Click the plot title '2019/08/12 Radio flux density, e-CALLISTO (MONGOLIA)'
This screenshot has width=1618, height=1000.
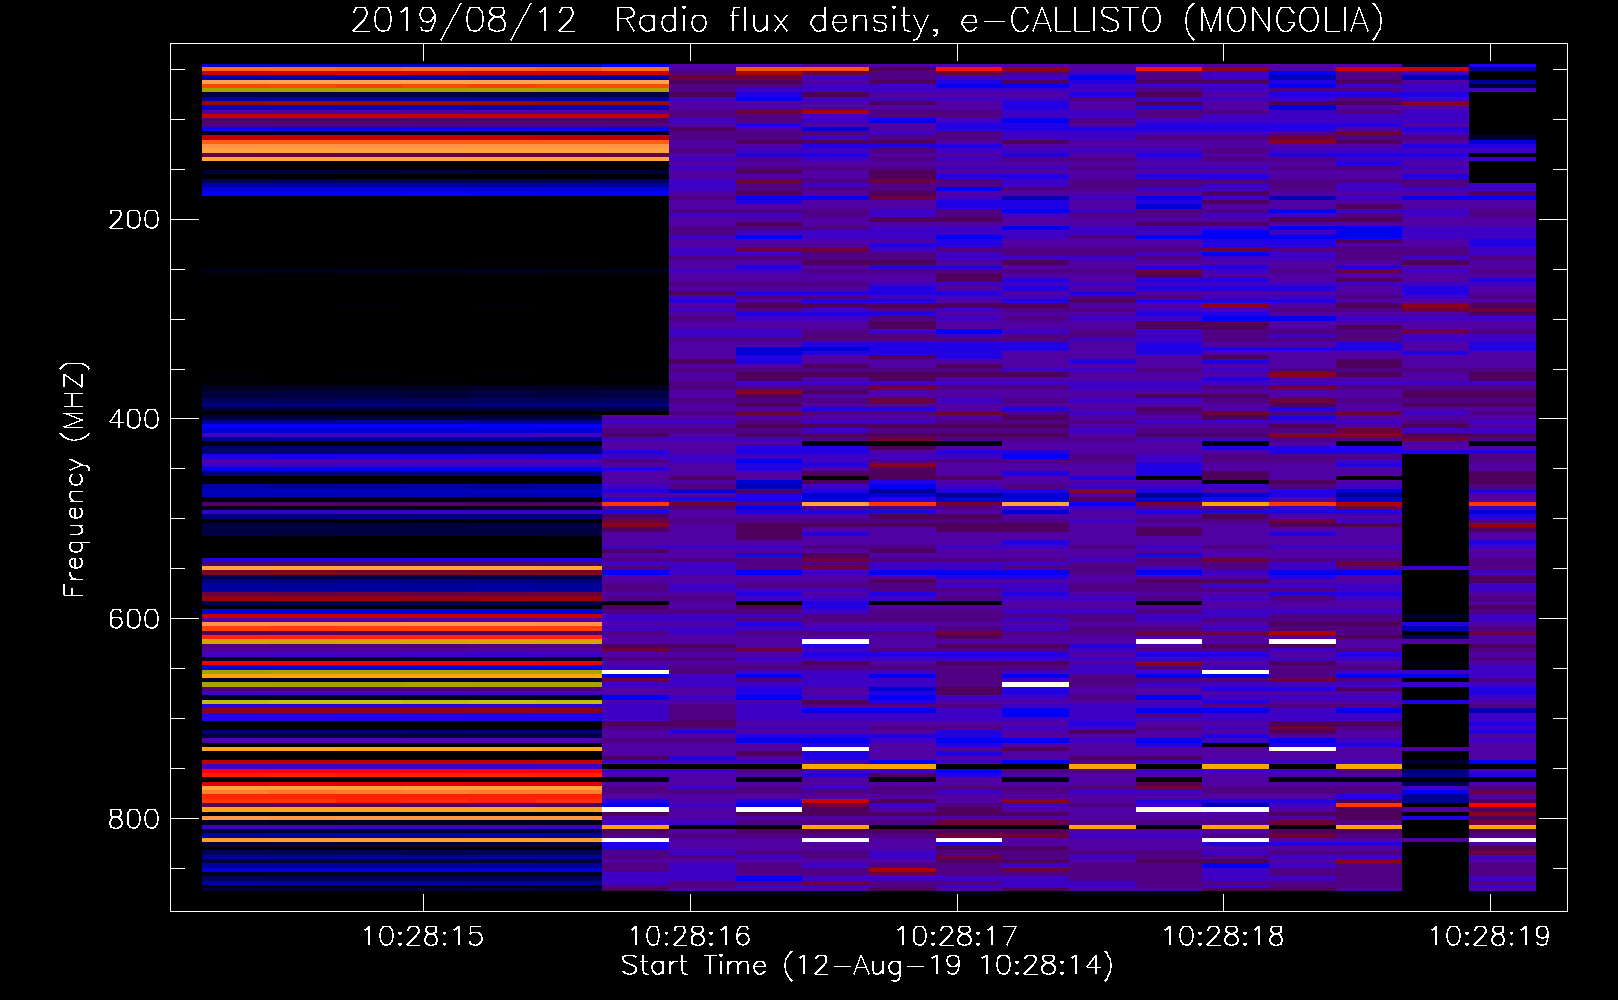[x=867, y=21]
